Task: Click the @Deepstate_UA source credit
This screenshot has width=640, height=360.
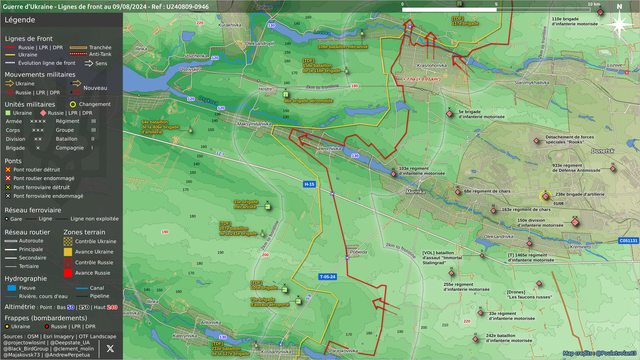Action: tap(69, 343)
